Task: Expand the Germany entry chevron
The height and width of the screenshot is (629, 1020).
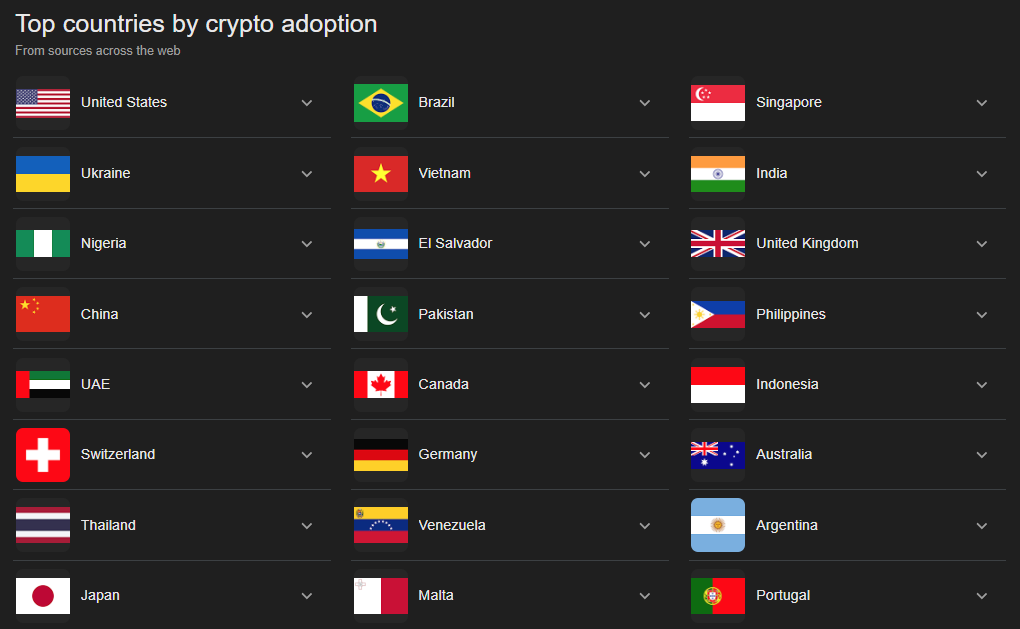Action: (x=645, y=455)
